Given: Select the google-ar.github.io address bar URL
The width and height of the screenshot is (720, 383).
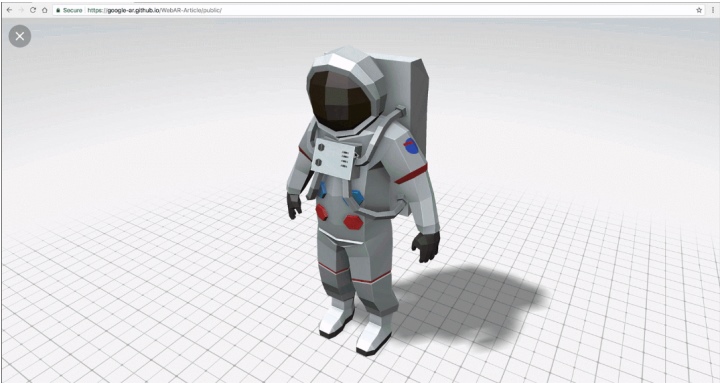Looking at the screenshot, I should point(155,10).
